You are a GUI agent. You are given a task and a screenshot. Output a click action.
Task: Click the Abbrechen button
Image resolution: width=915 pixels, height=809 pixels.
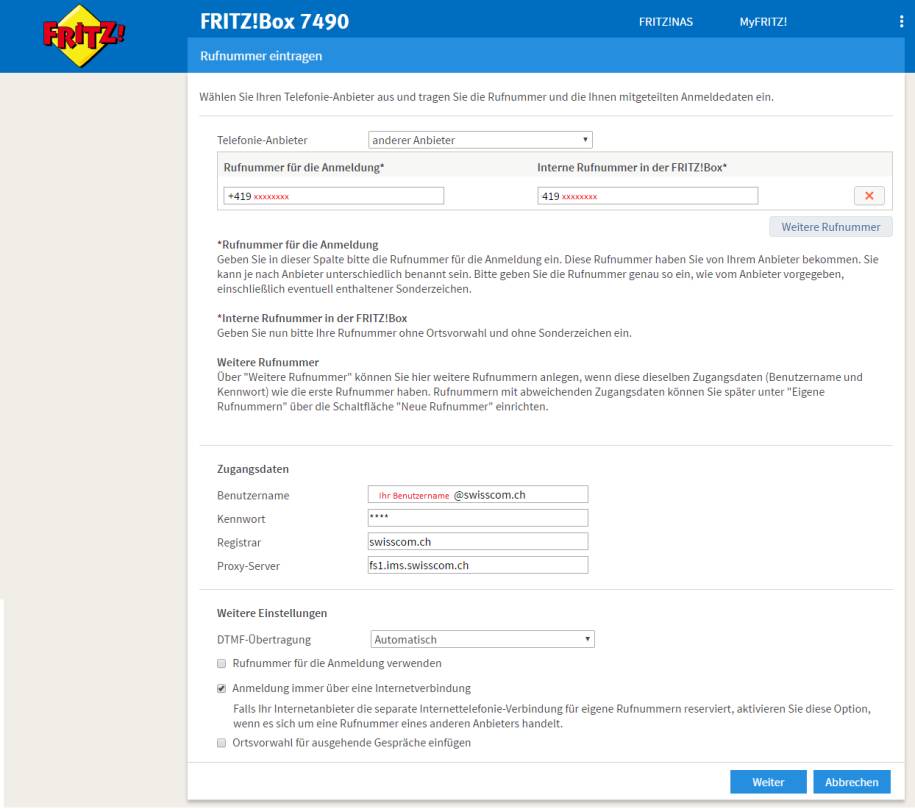point(851,782)
